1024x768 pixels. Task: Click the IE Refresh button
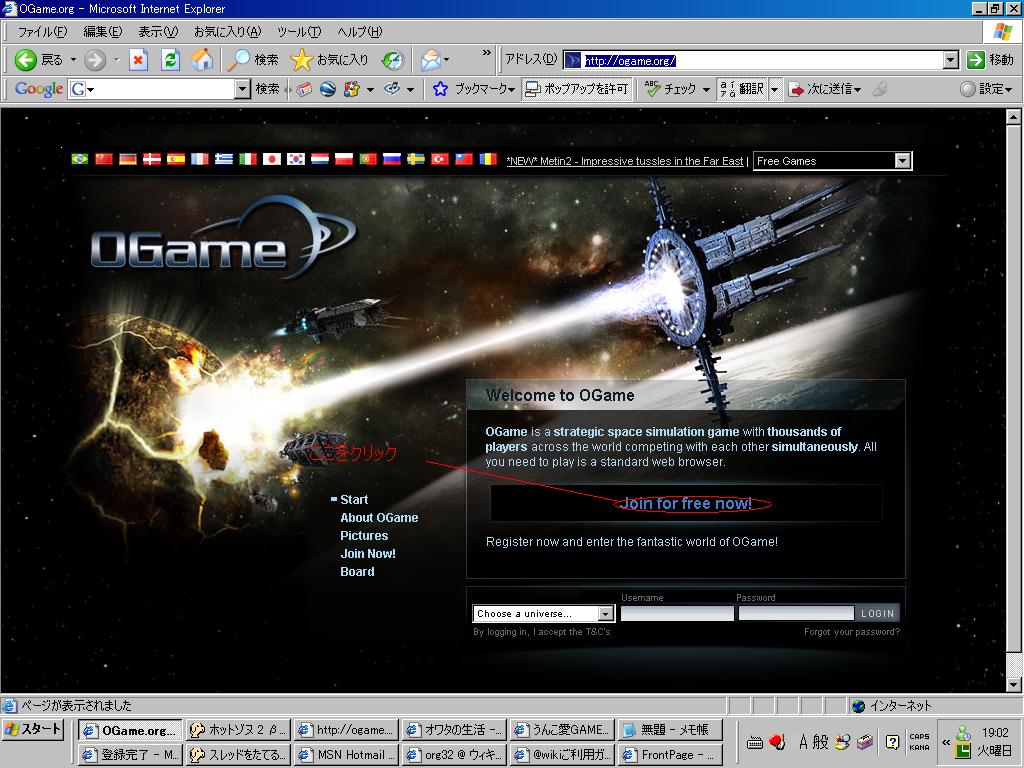[x=170, y=60]
